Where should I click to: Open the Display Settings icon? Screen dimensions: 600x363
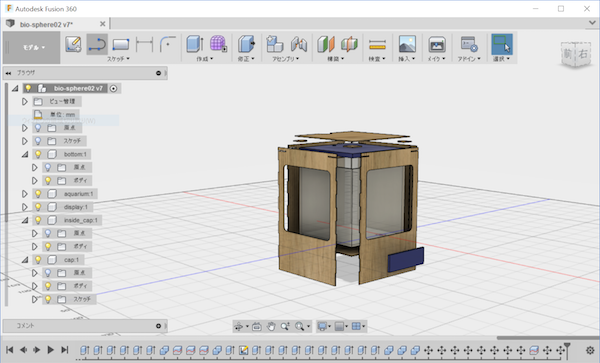pyautogui.click(x=322, y=326)
